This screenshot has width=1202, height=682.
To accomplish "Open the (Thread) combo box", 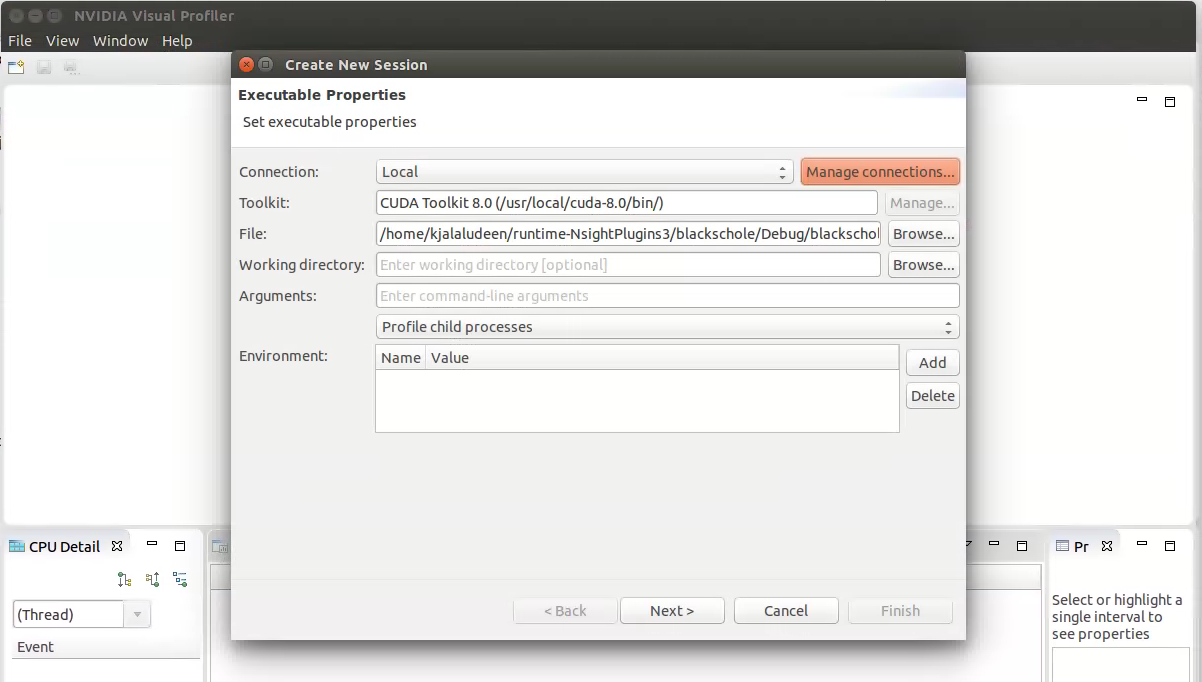I will click(81, 615).
